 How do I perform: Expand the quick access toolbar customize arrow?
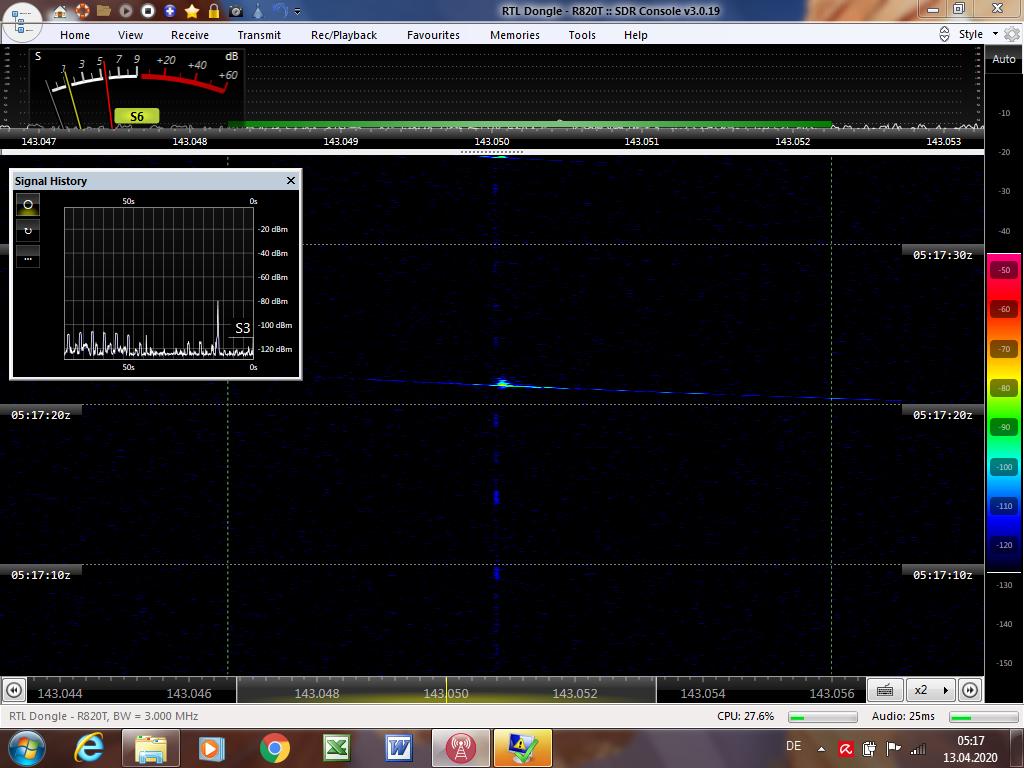point(298,12)
